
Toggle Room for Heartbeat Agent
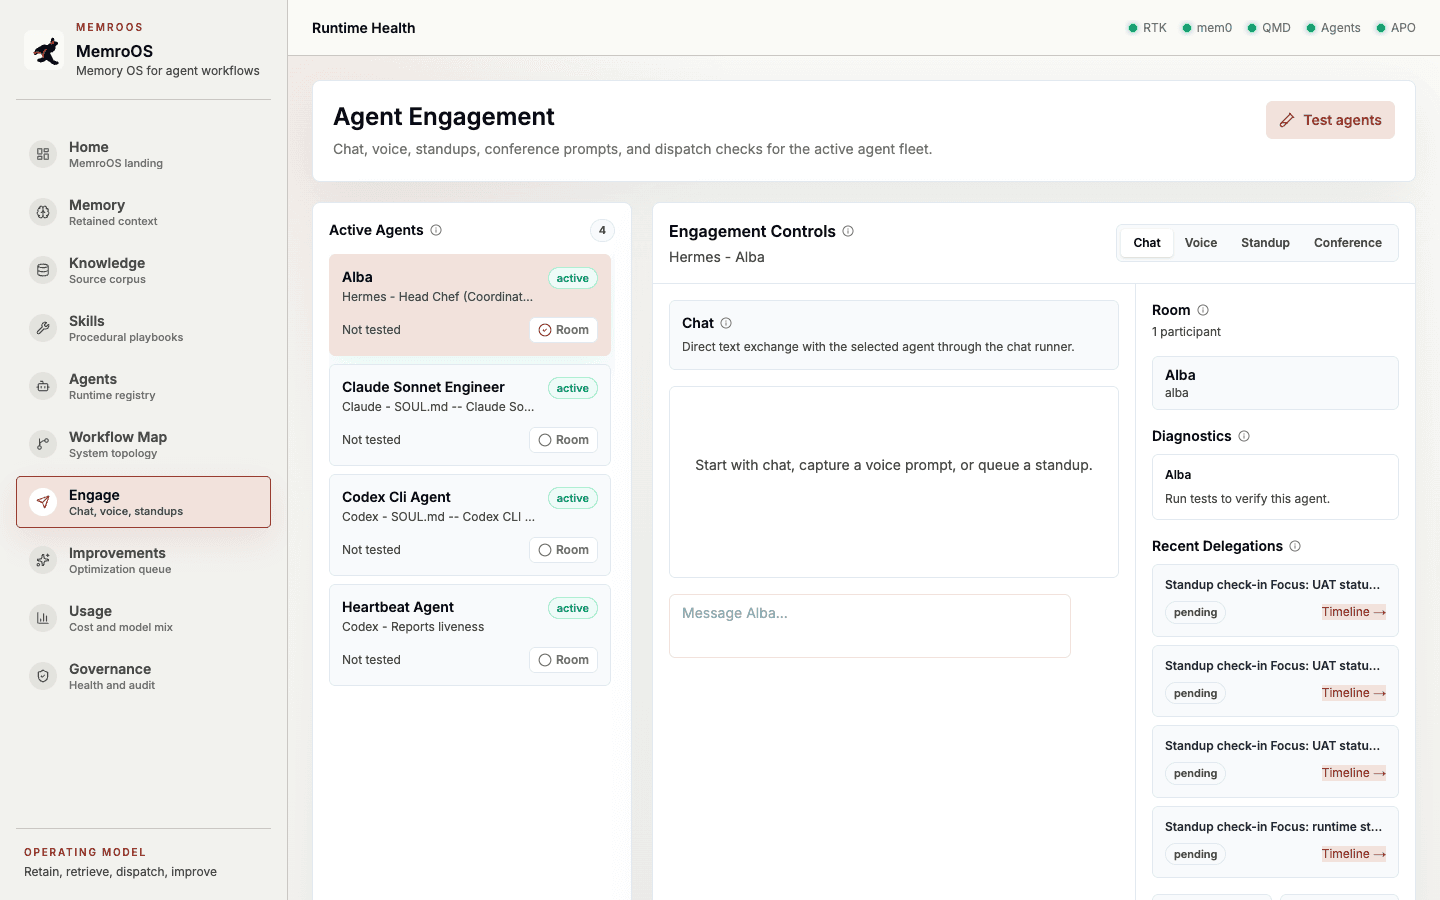[x=564, y=660]
